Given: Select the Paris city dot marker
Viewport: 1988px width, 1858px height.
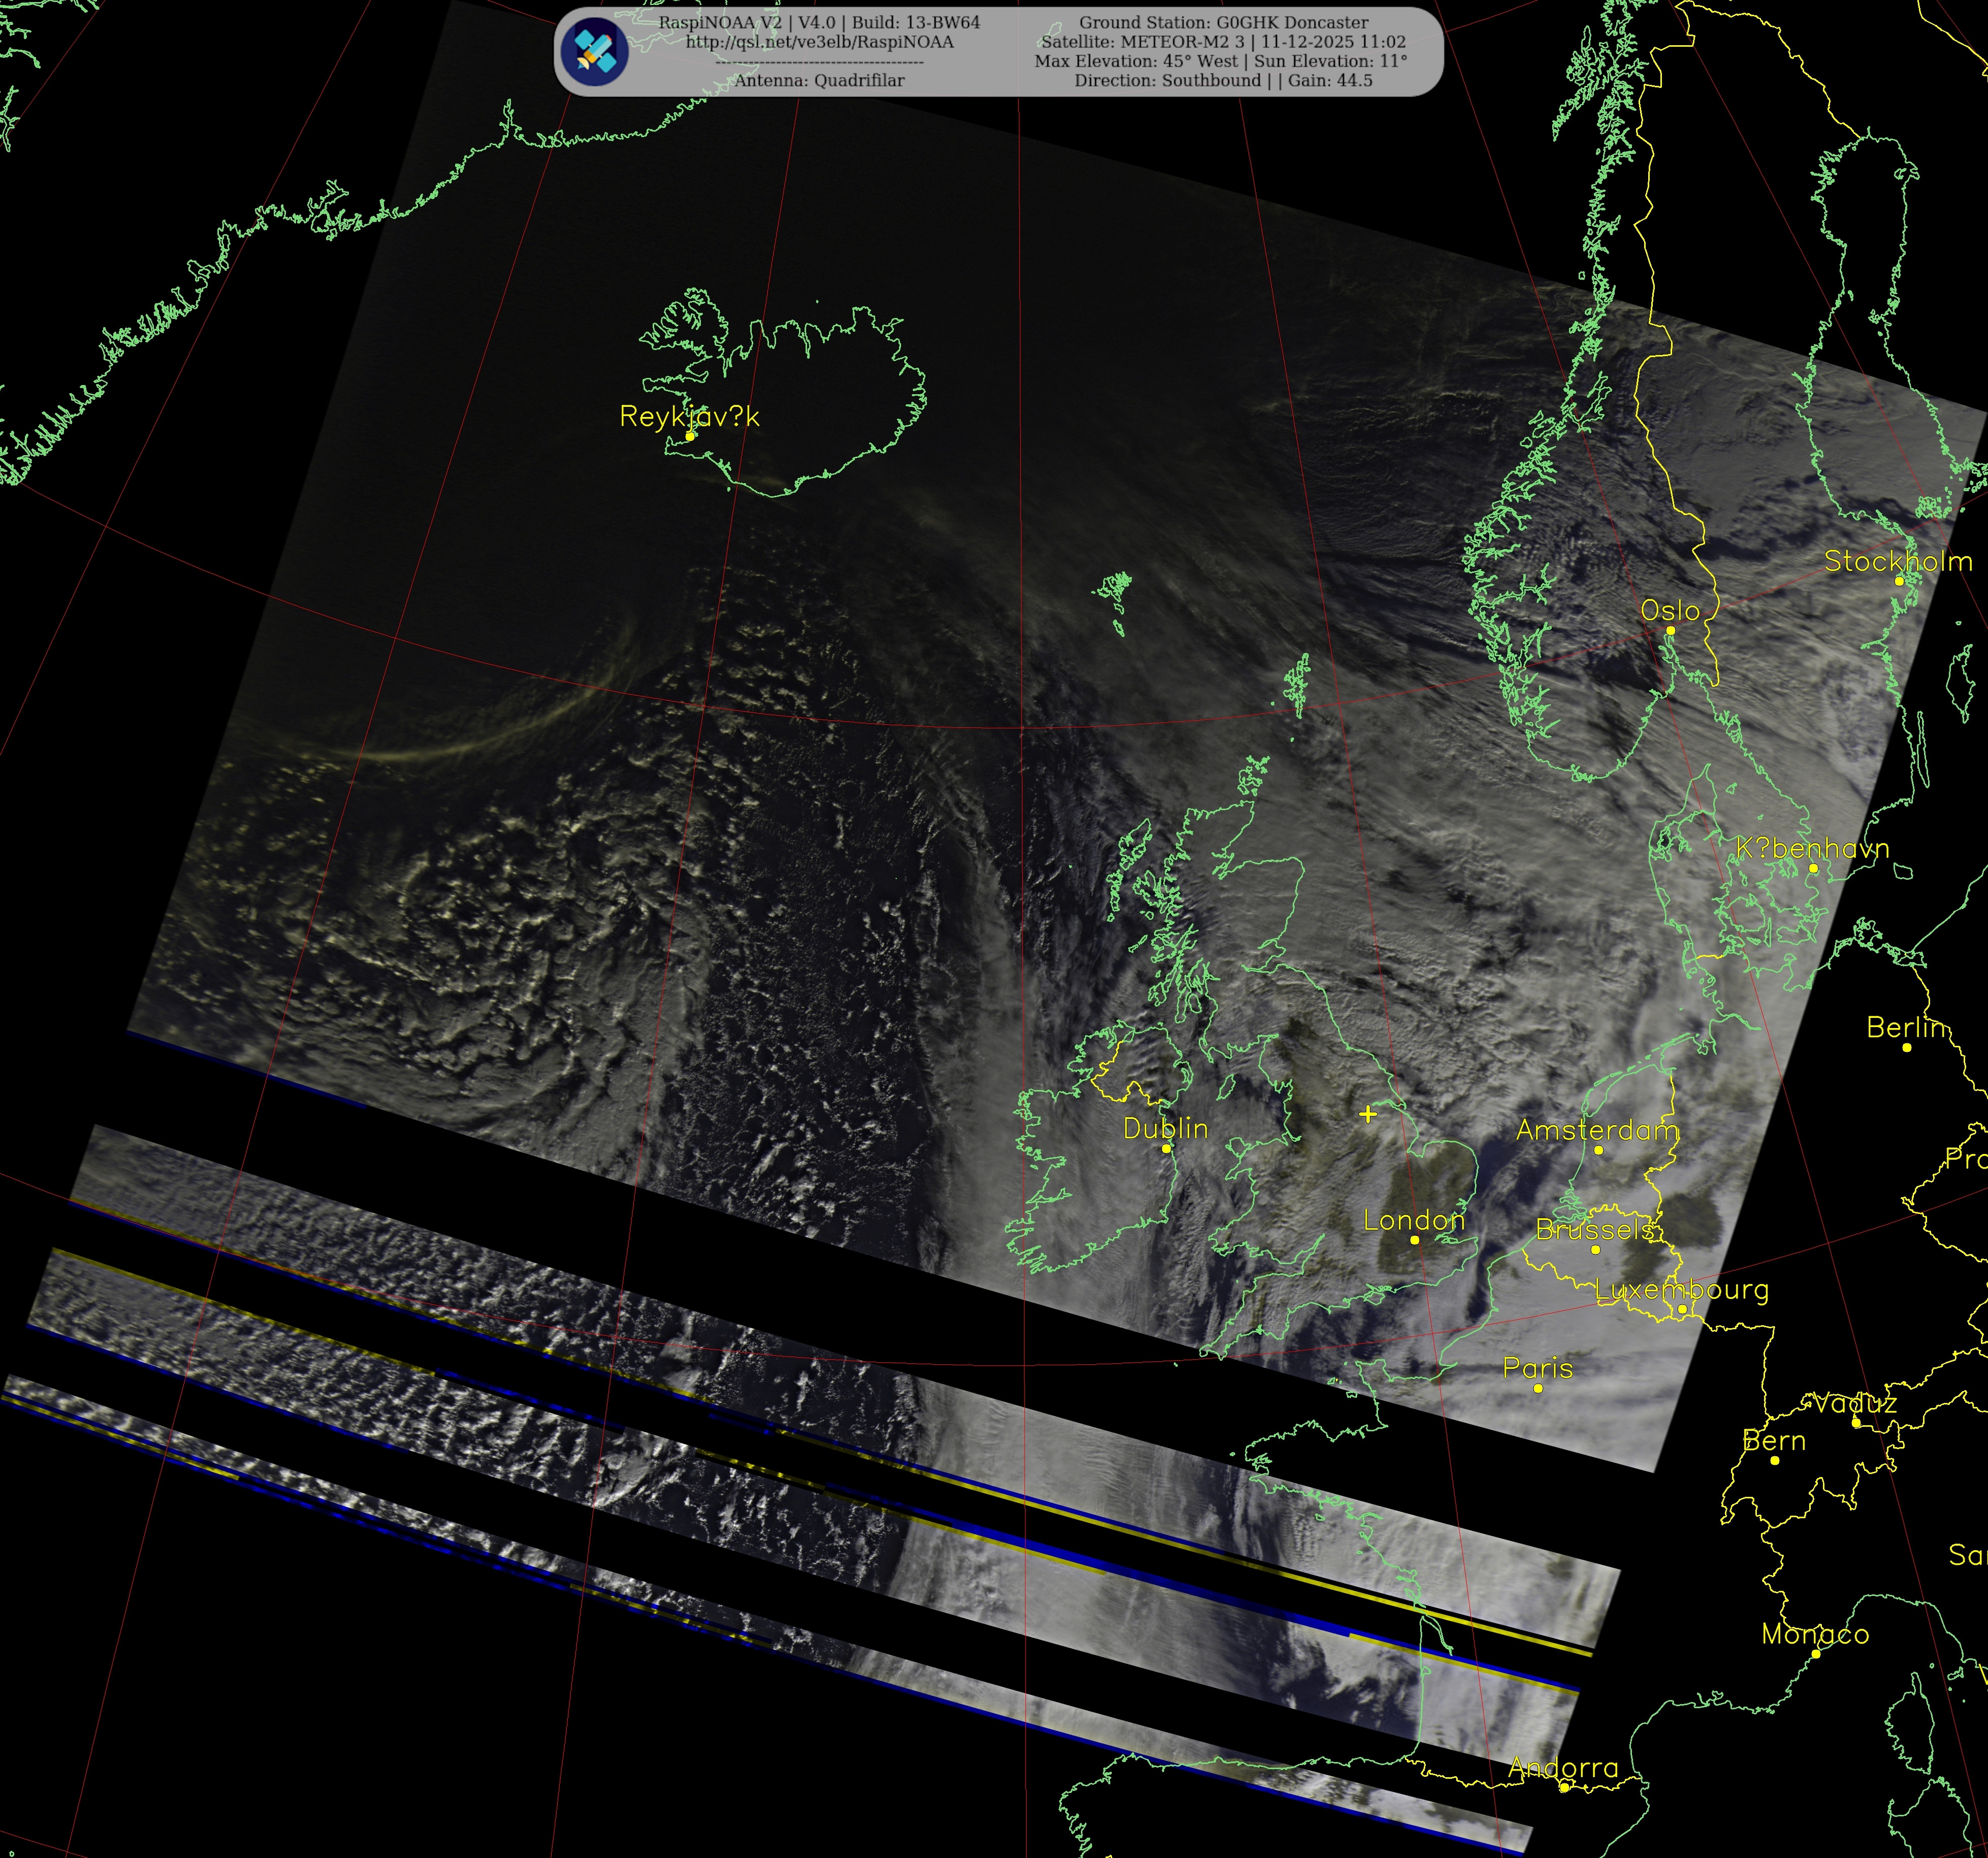Looking at the screenshot, I should [1538, 1388].
